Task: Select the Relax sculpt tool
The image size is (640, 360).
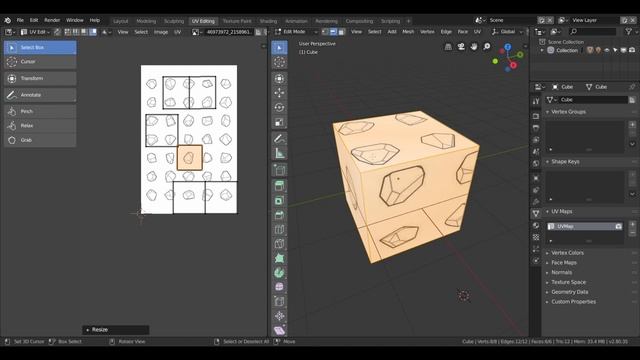Action: point(40,126)
